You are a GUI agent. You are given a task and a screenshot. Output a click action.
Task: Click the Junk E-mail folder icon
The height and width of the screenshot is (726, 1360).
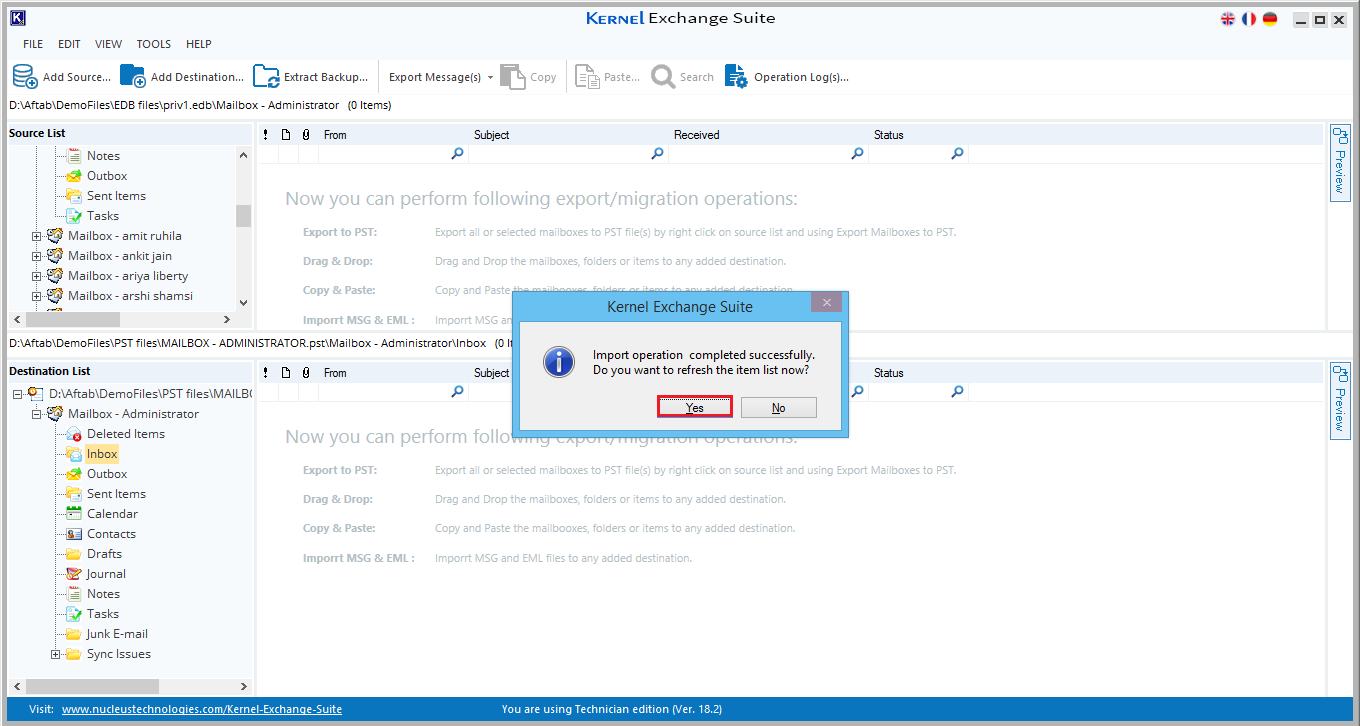tap(74, 633)
